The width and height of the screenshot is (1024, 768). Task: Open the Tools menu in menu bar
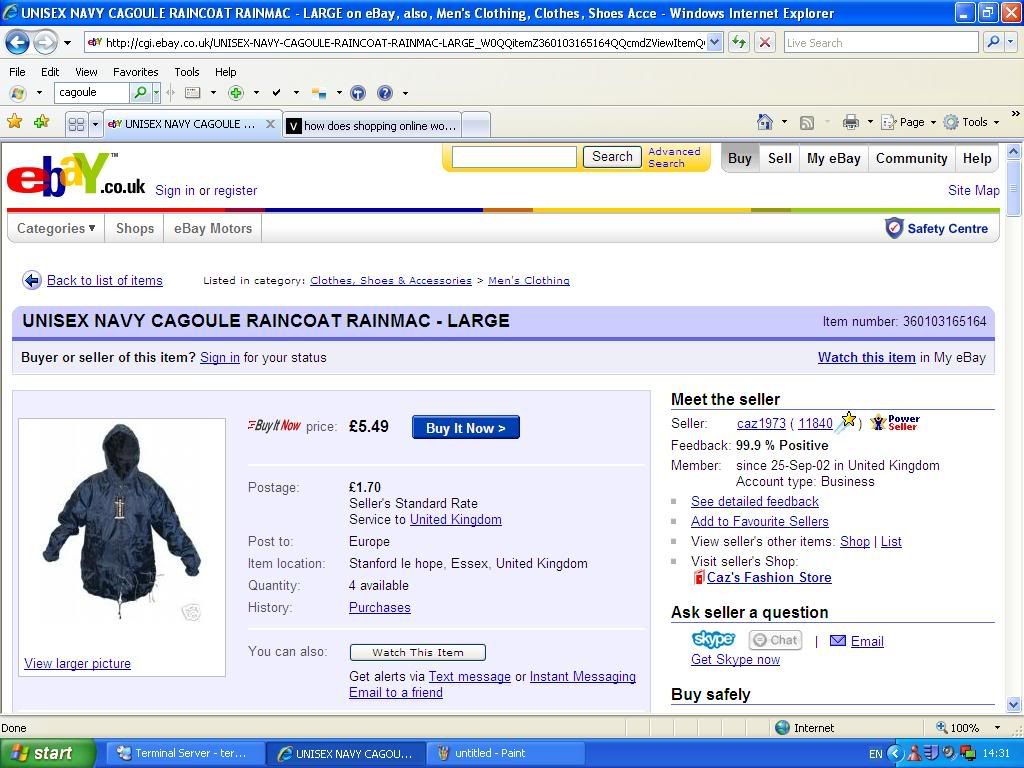(x=187, y=72)
